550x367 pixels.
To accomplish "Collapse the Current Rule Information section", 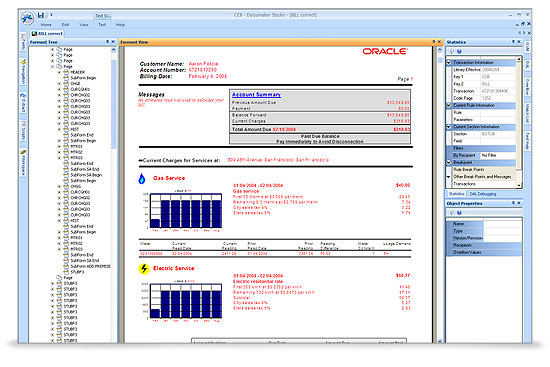I will [x=449, y=105].
